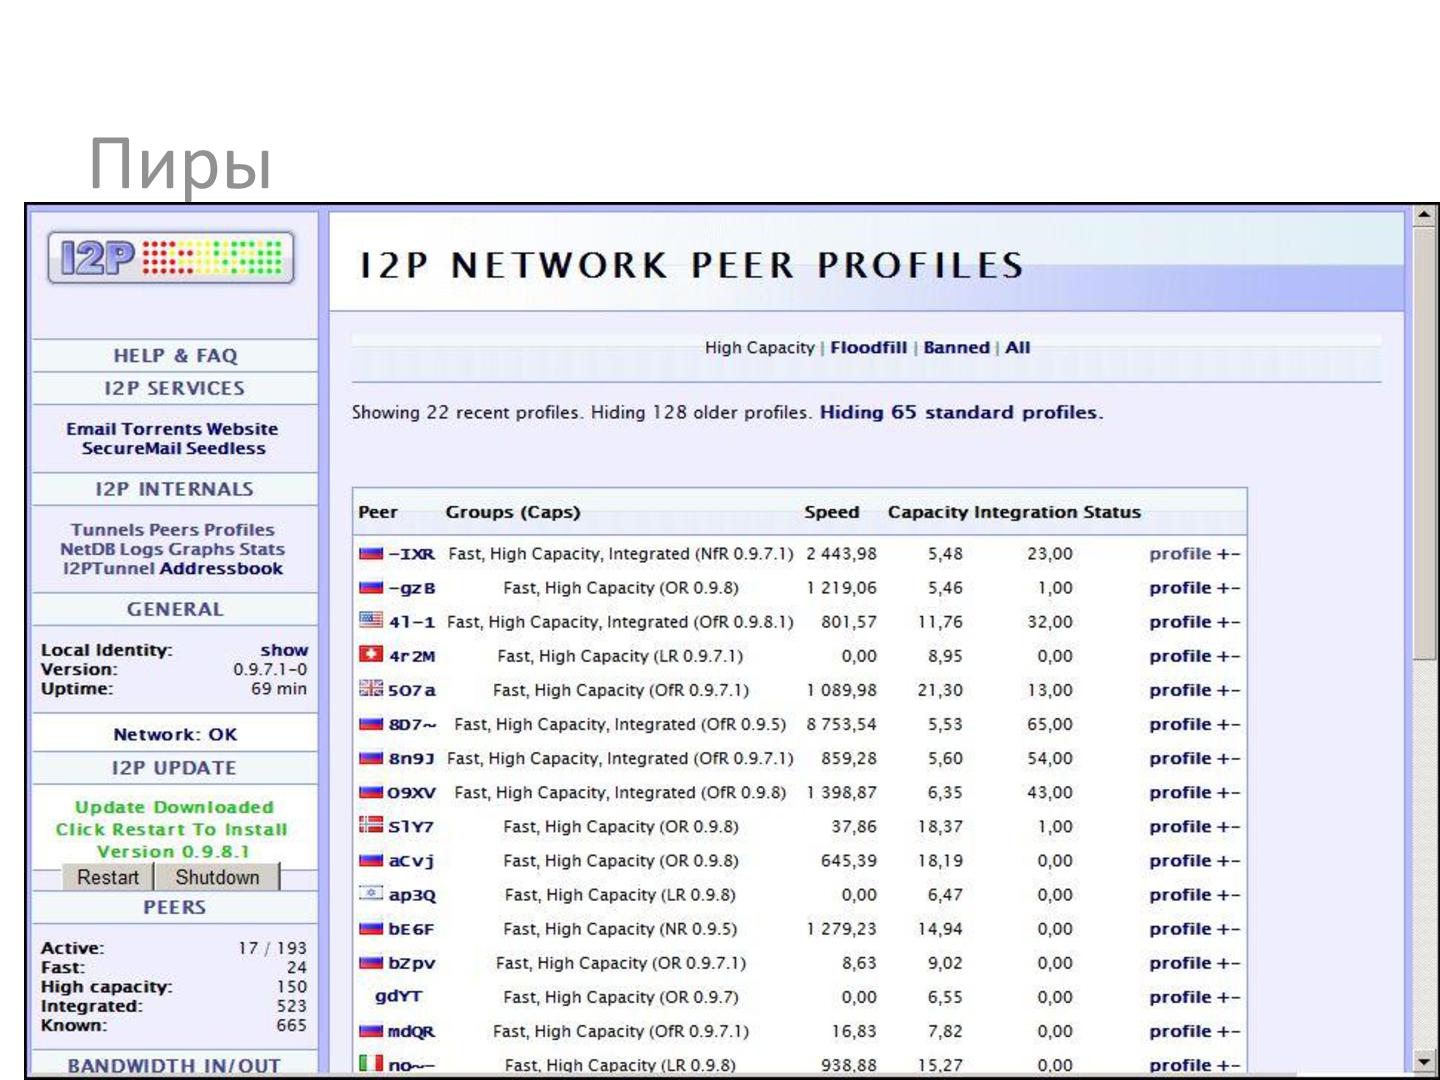Open the Torrents service link

163,428
